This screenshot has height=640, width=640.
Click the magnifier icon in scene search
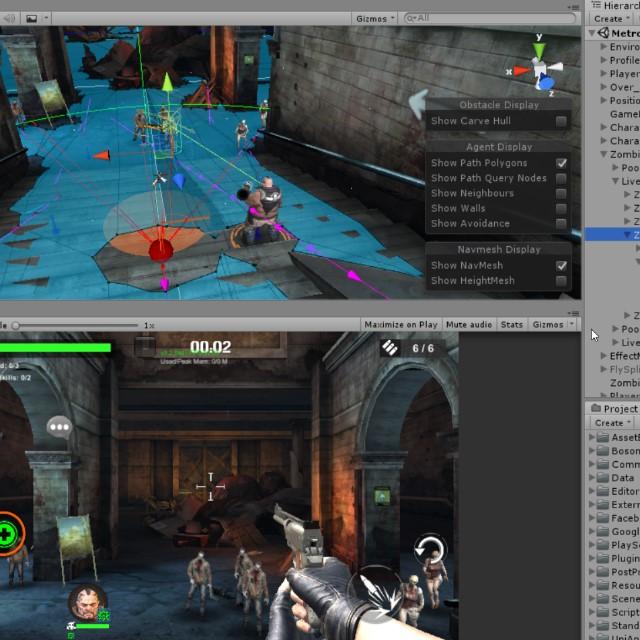[410, 18]
